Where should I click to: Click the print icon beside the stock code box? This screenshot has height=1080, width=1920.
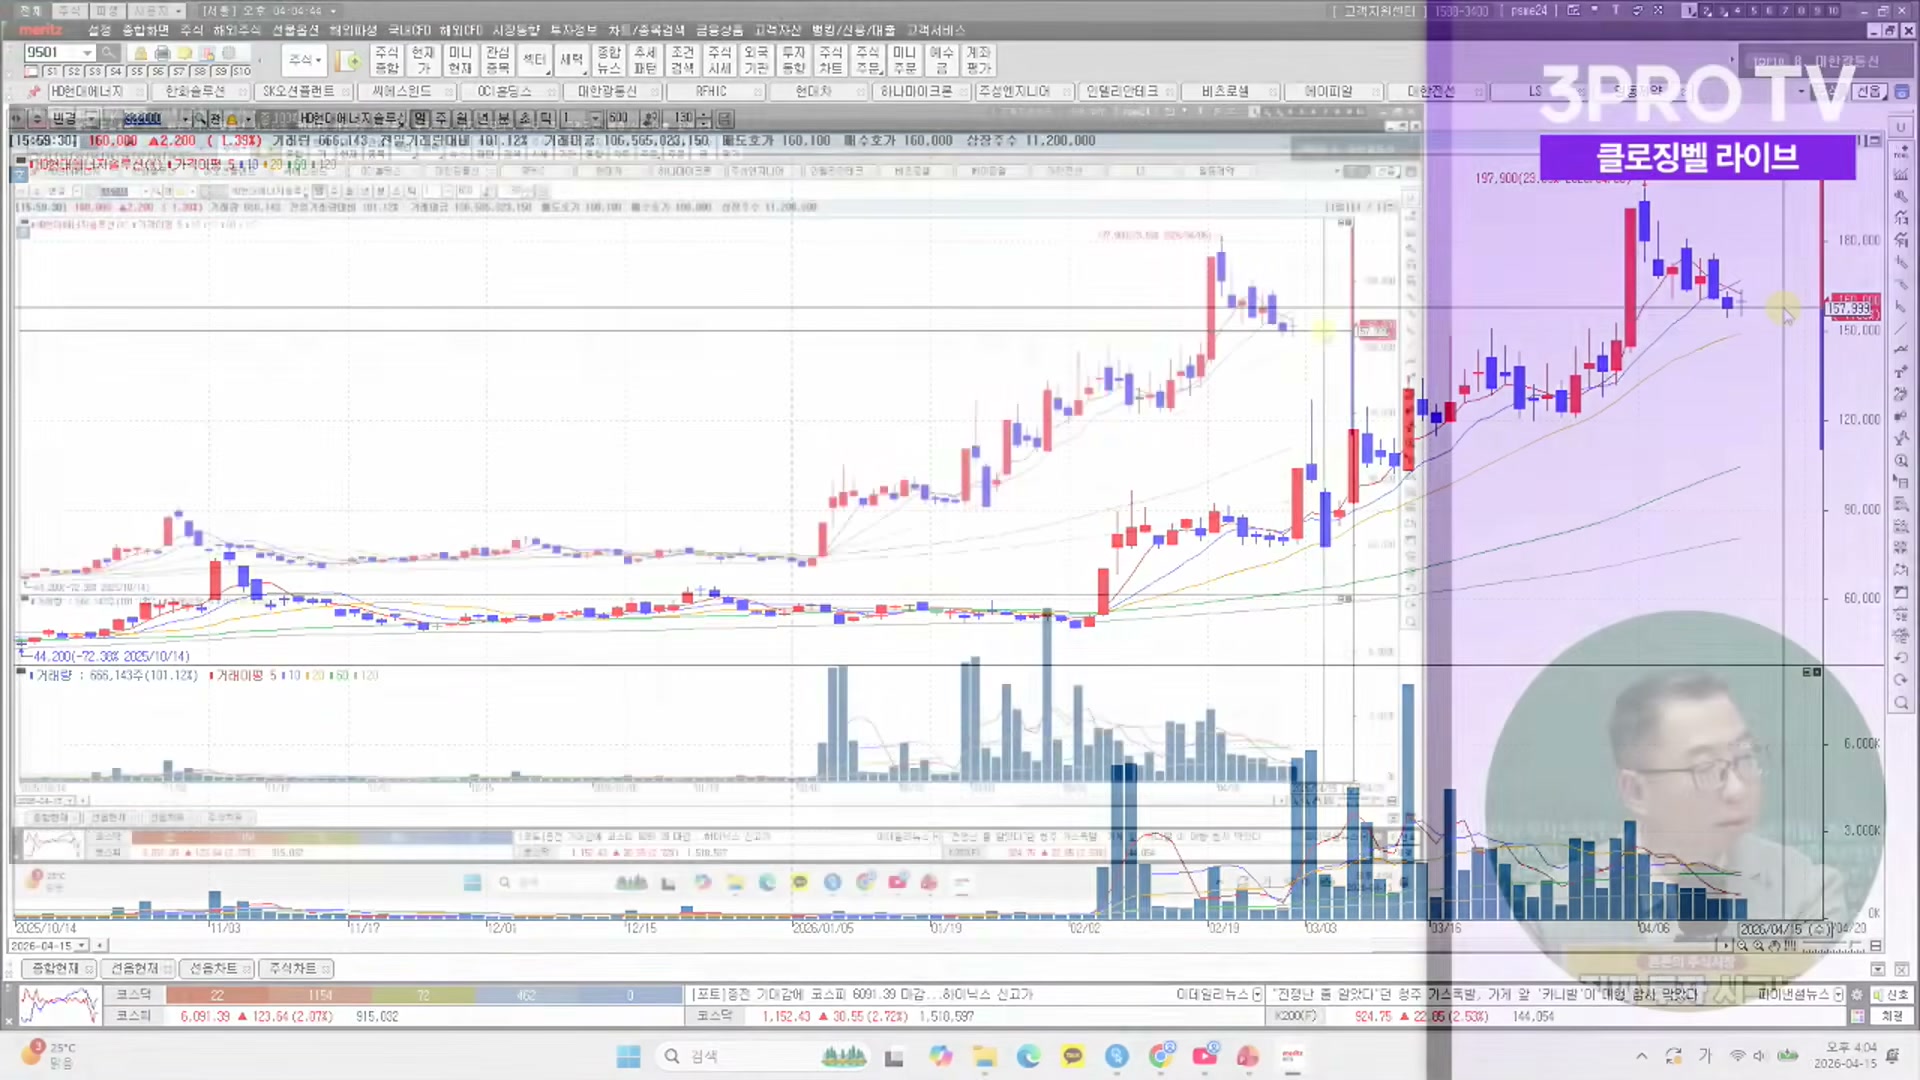click(162, 52)
